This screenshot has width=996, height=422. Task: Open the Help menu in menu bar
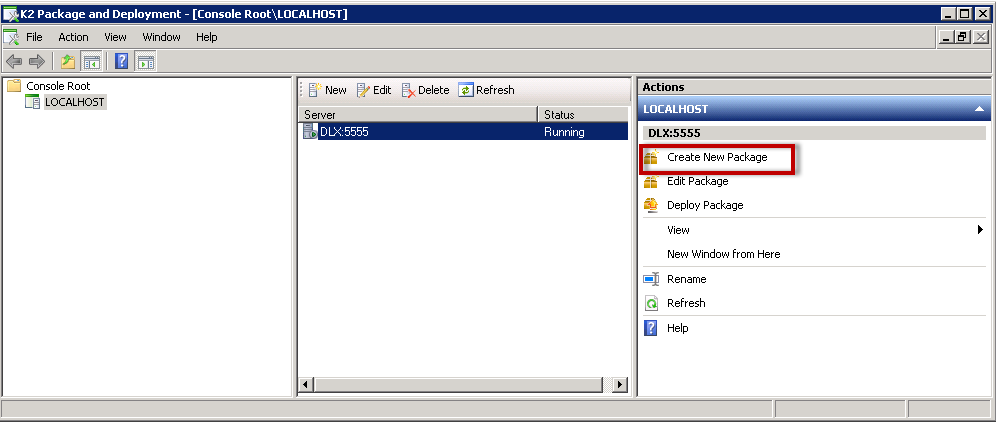pos(206,37)
